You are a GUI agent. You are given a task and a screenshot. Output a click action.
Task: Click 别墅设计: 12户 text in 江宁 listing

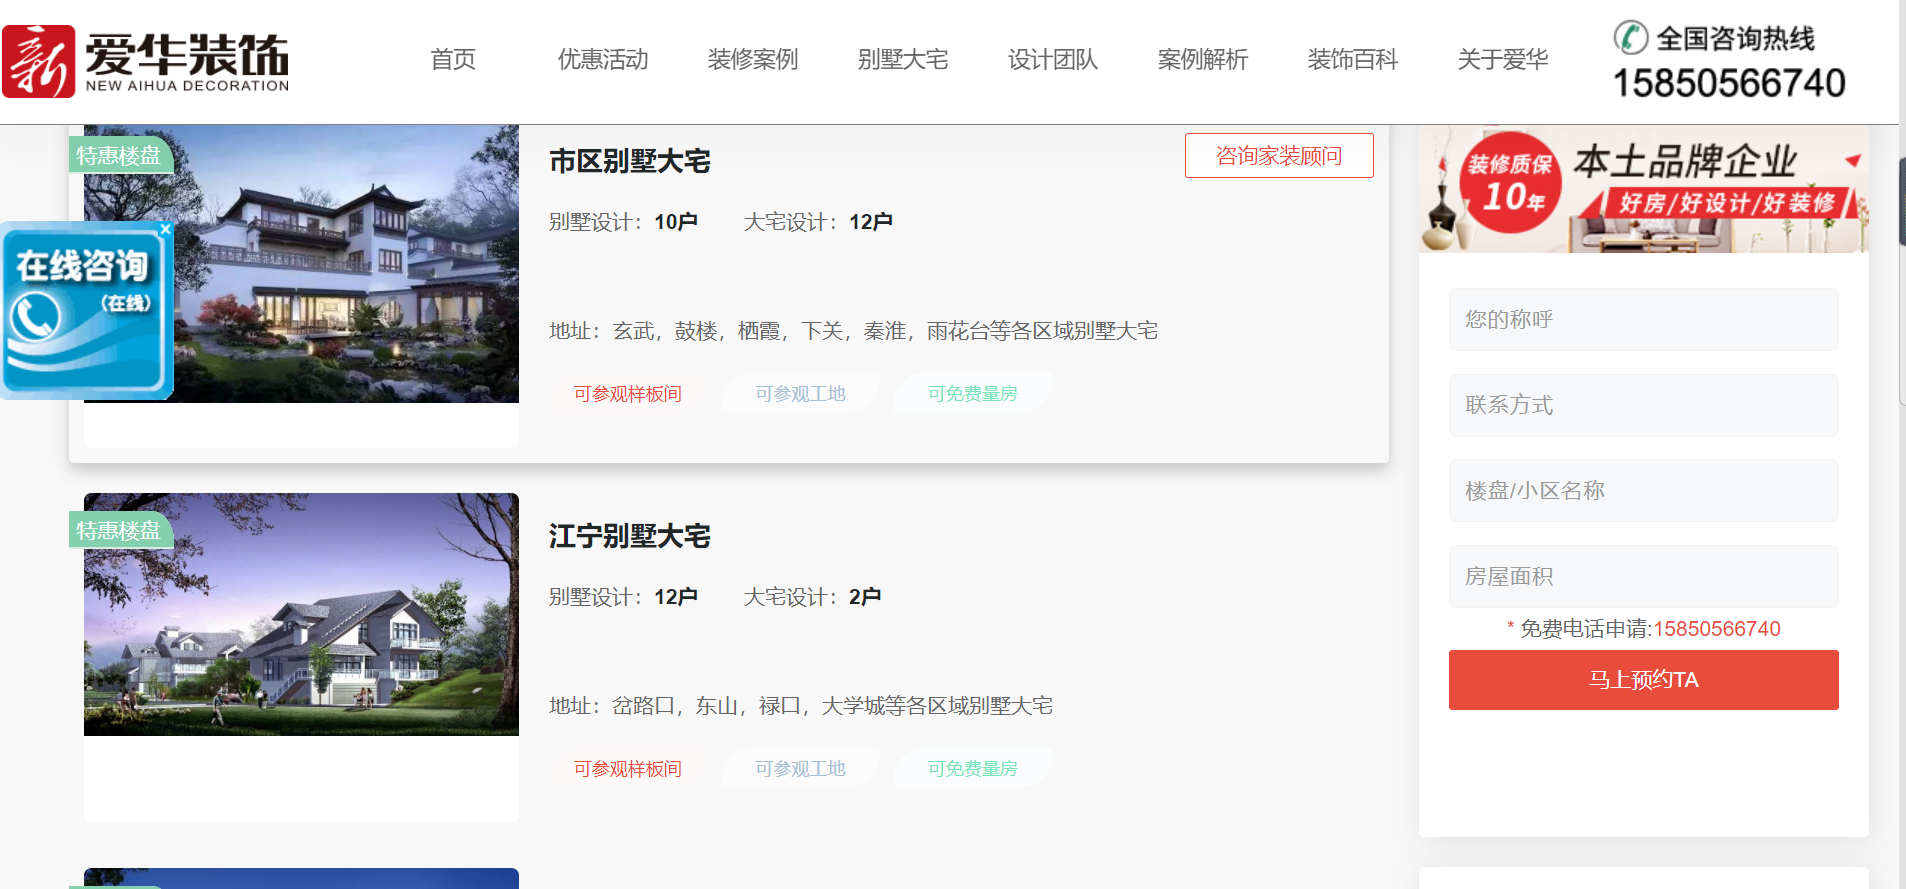coord(623,597)
